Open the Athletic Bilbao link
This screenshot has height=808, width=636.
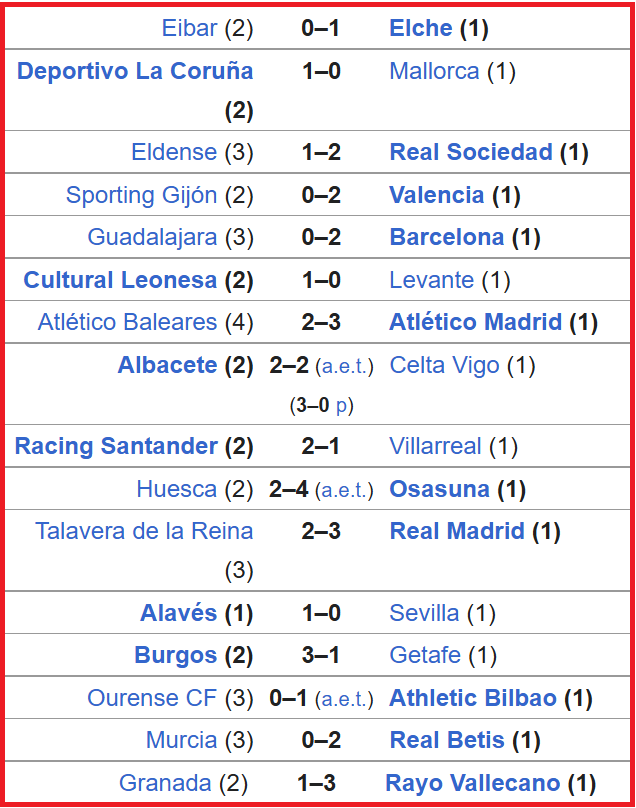472,698
